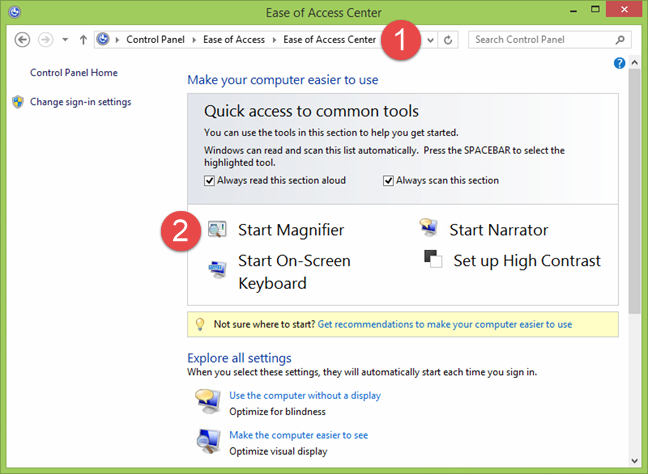Click Start On-Screen Keyboard
Screen dimensions: 648x474
(x=294, y=272)
